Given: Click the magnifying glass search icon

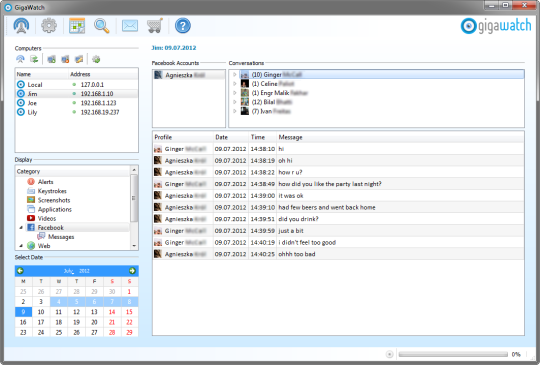Looking at the screenshot, I should click(102, 25).
